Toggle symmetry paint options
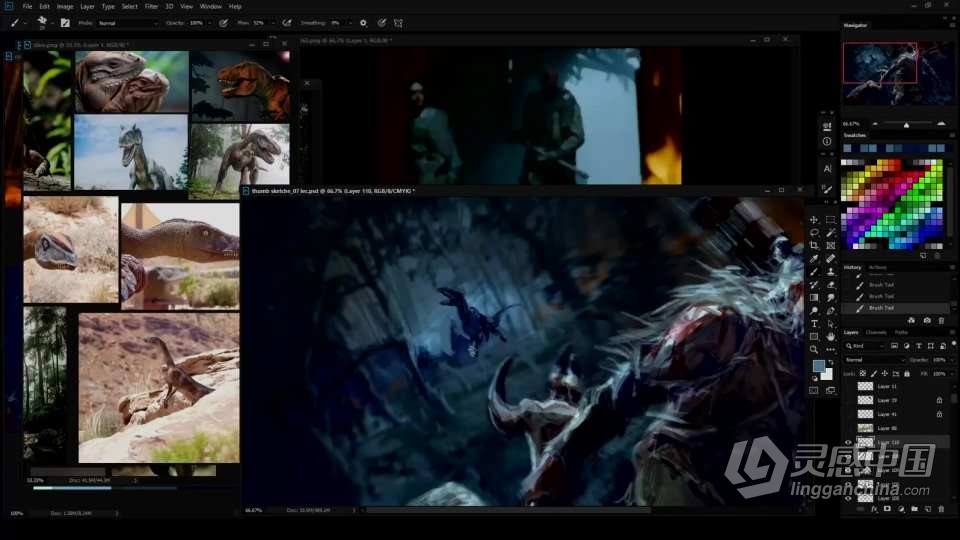 click(399, 23)
